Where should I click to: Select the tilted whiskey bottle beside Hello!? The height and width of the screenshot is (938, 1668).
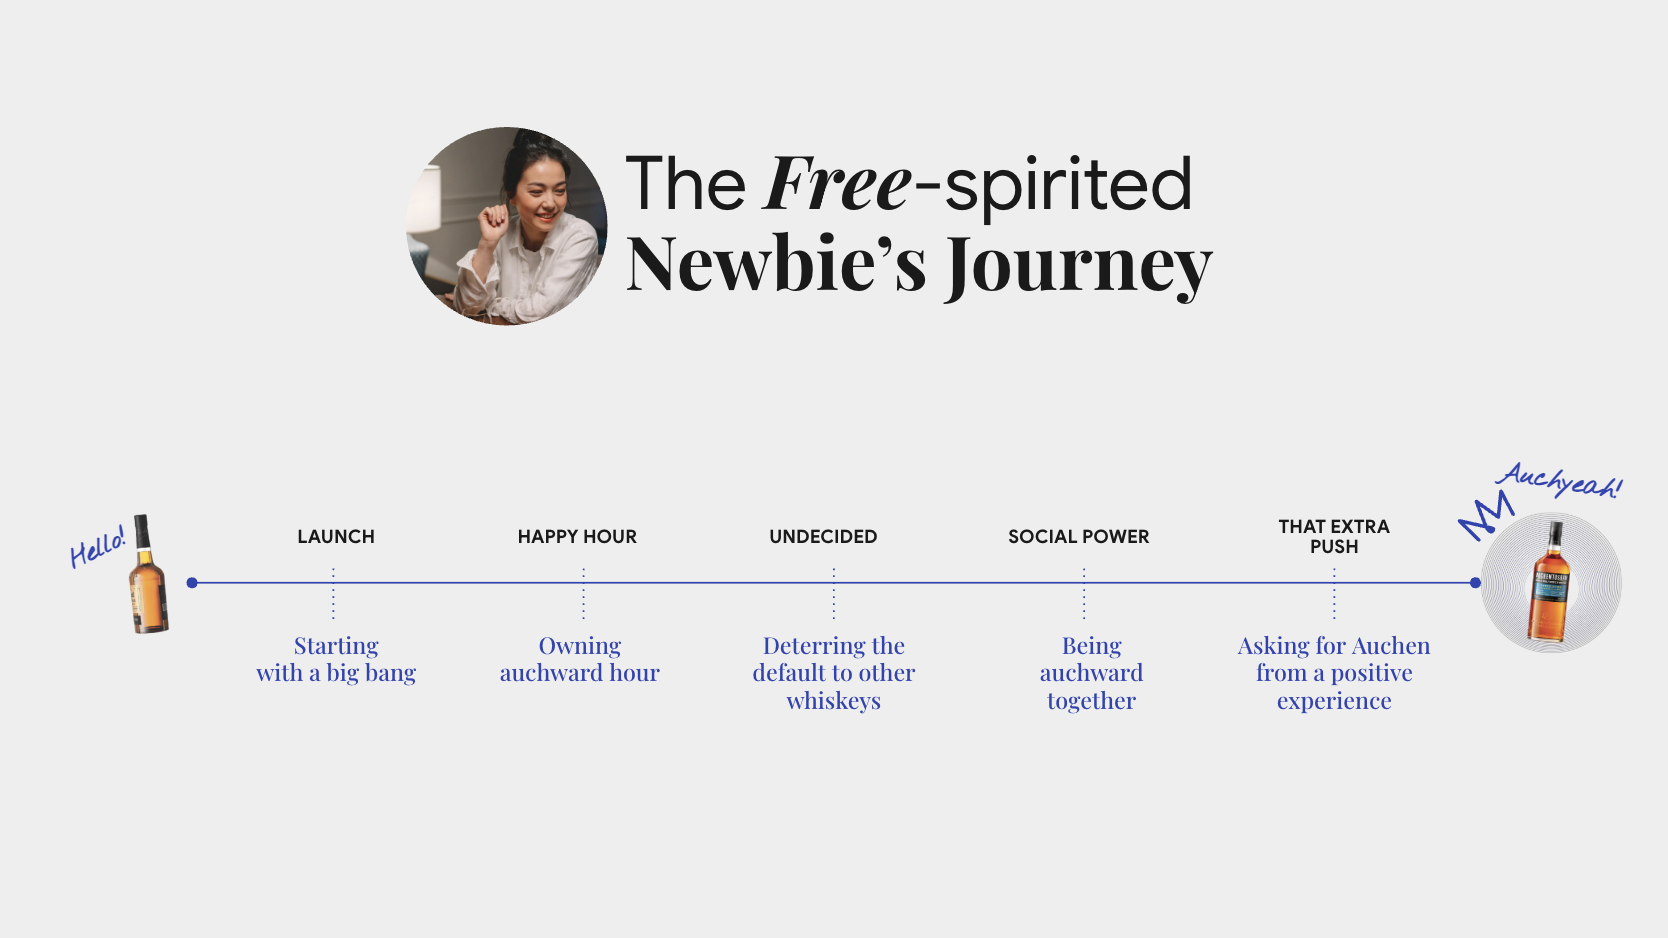click(148, 576)
